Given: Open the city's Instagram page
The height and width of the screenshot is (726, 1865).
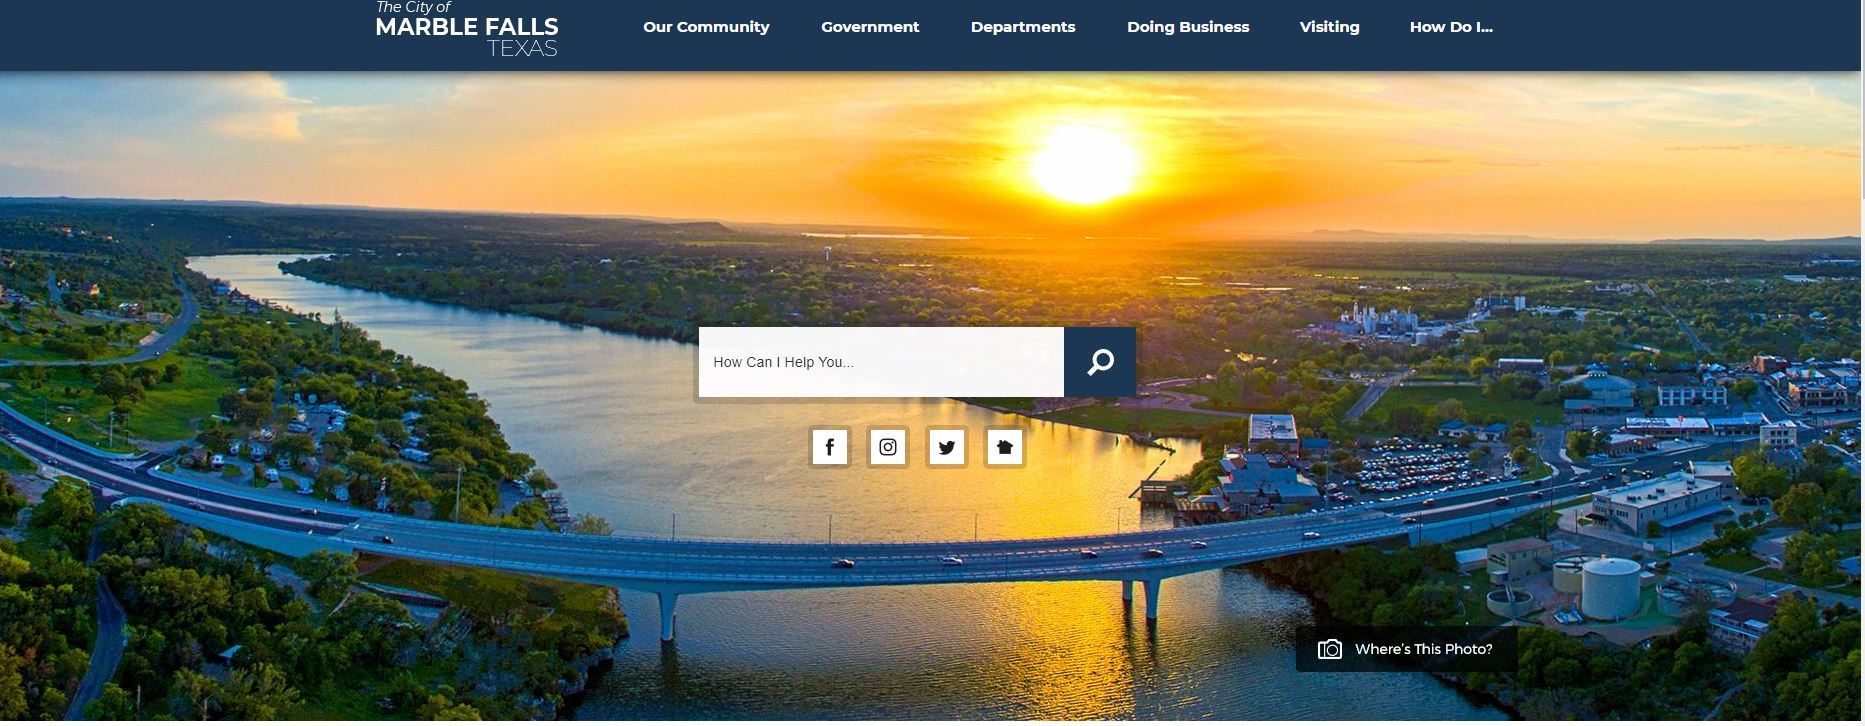Looking at the screenshot, I should click(x=888, y=447).
